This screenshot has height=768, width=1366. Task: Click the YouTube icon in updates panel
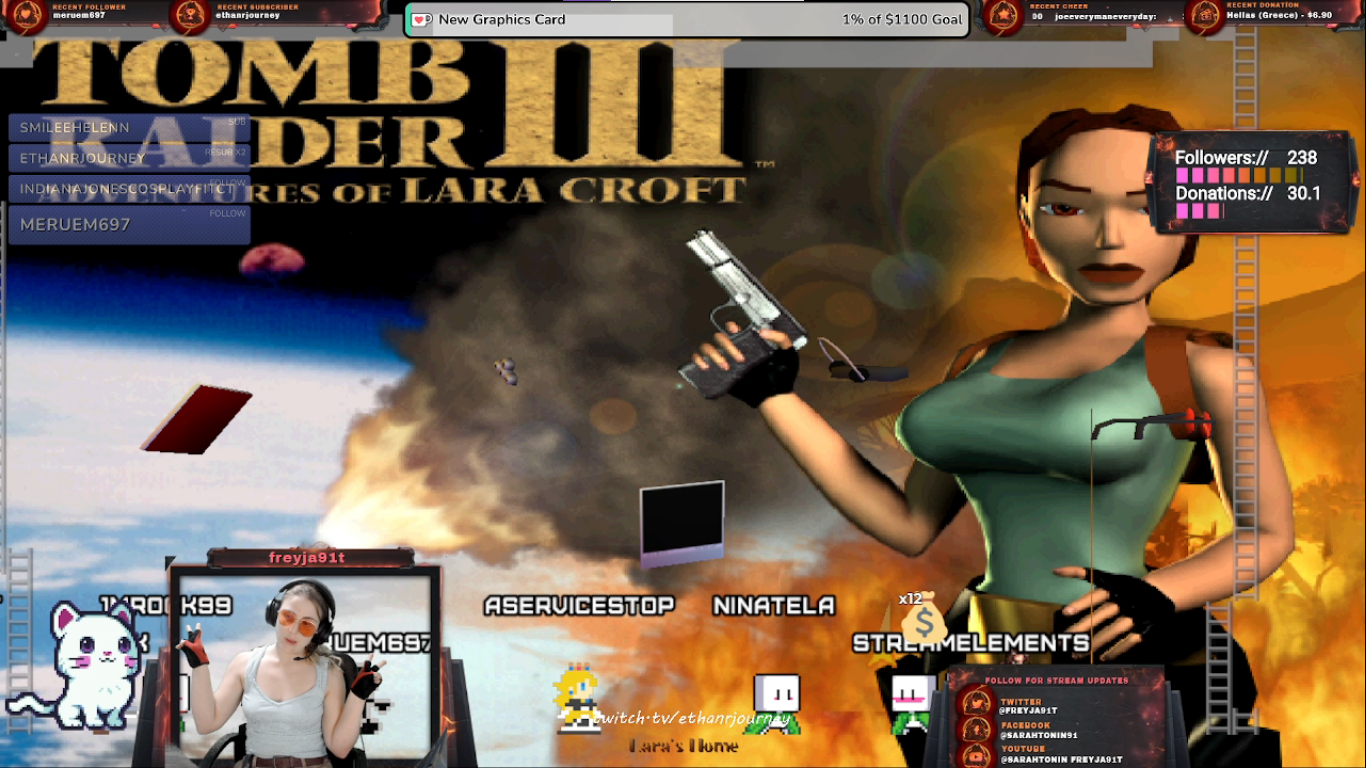975,753
